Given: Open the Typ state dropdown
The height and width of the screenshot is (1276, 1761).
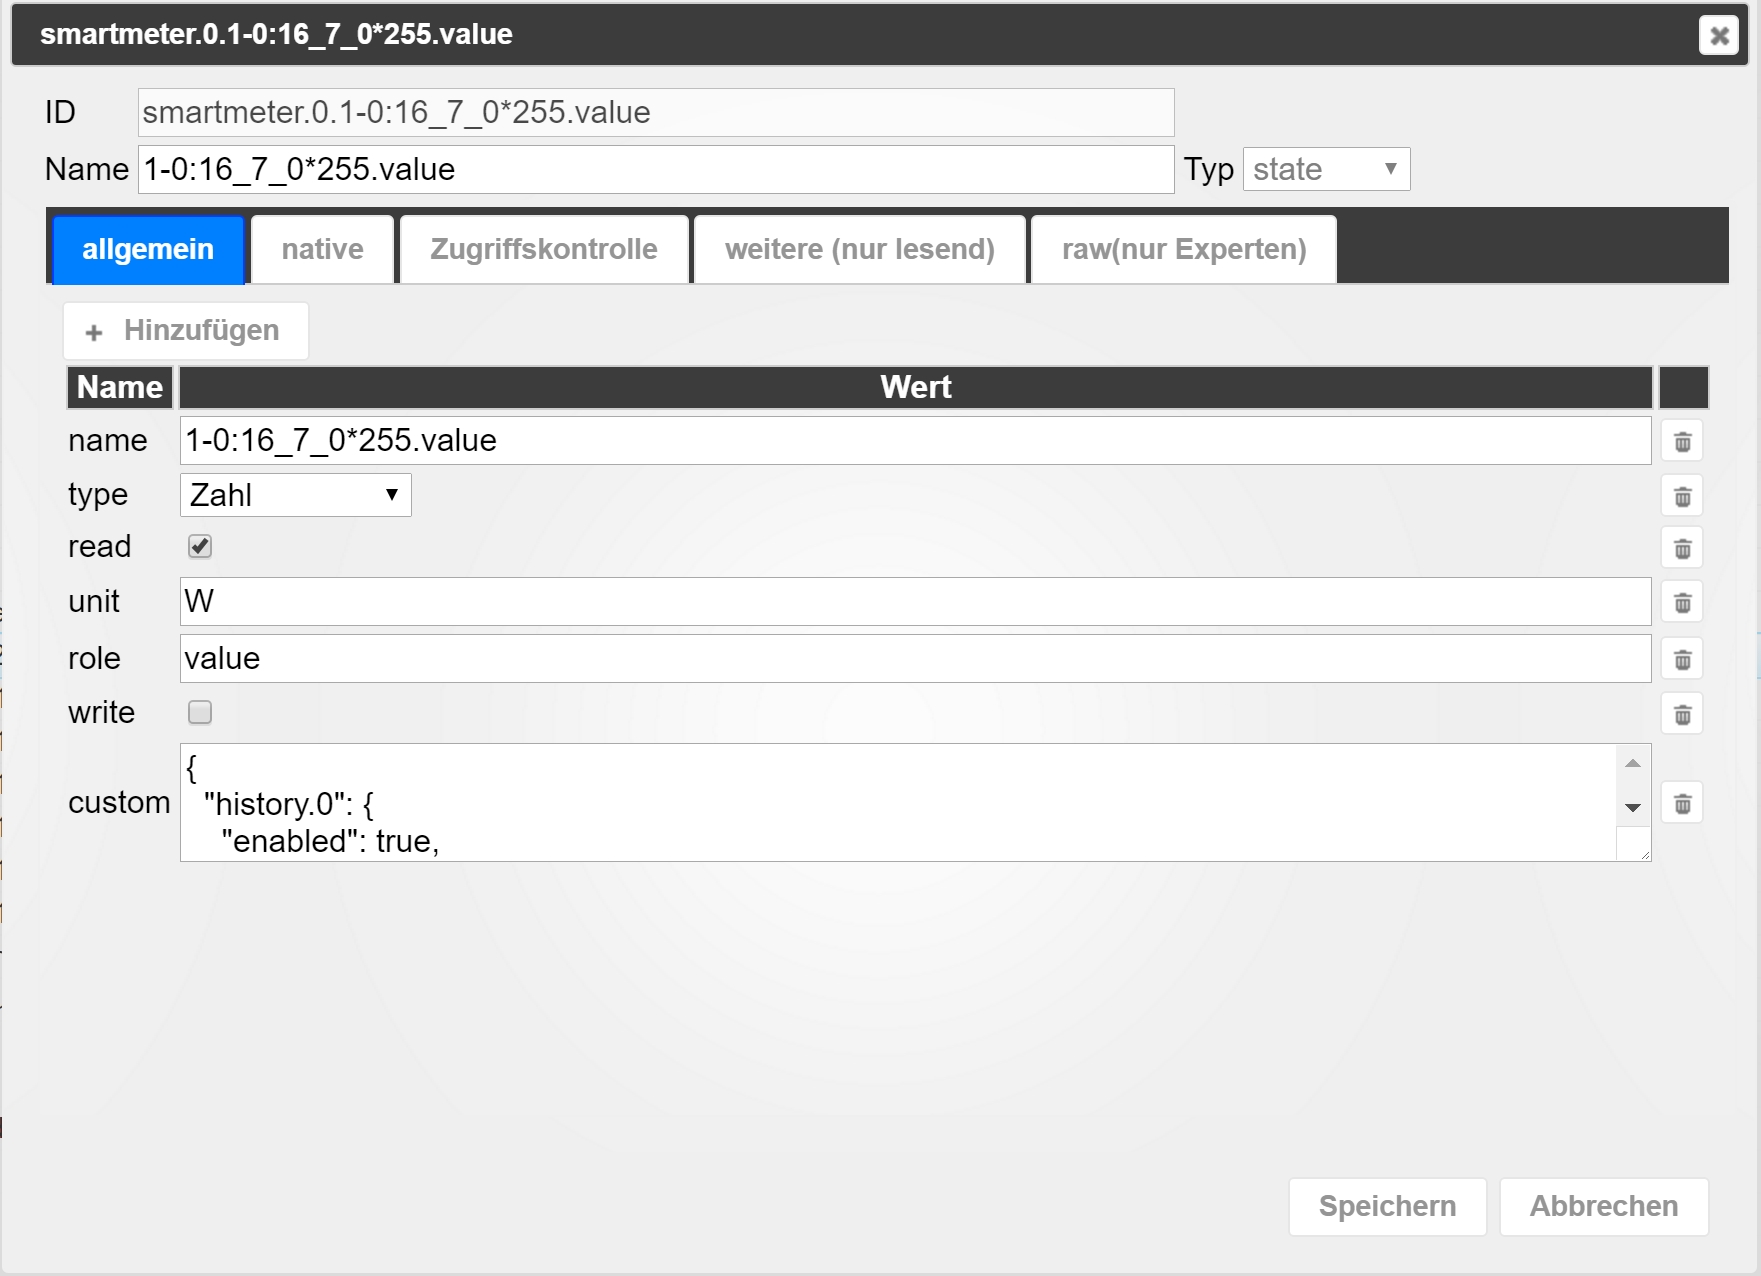Looking at the screenshot, I should click(1326, 169).
